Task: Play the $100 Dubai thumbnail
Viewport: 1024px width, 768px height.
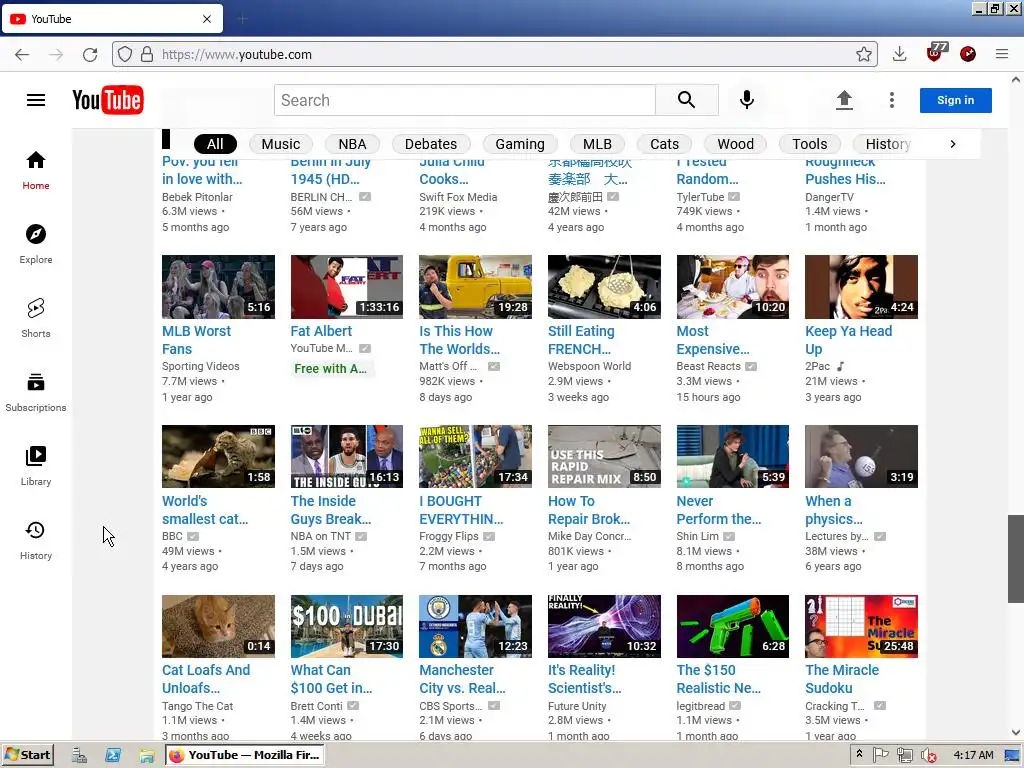Action: point(347,626)
